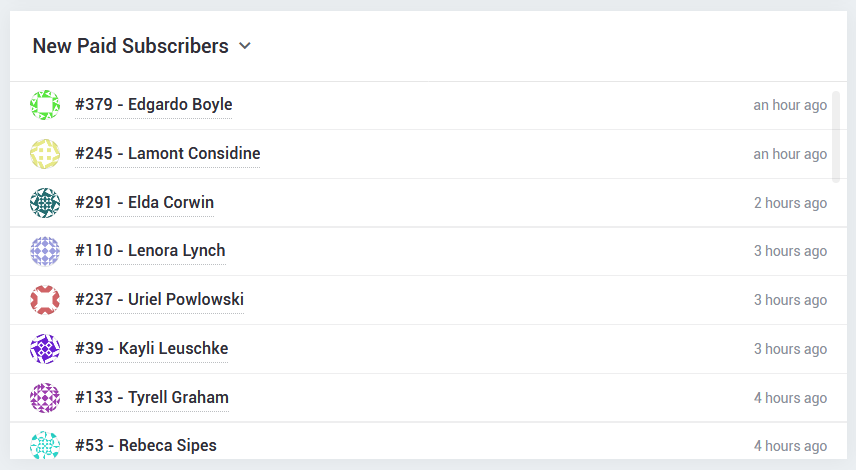Click the '2 hours ago' timestamp

[790, 203]
